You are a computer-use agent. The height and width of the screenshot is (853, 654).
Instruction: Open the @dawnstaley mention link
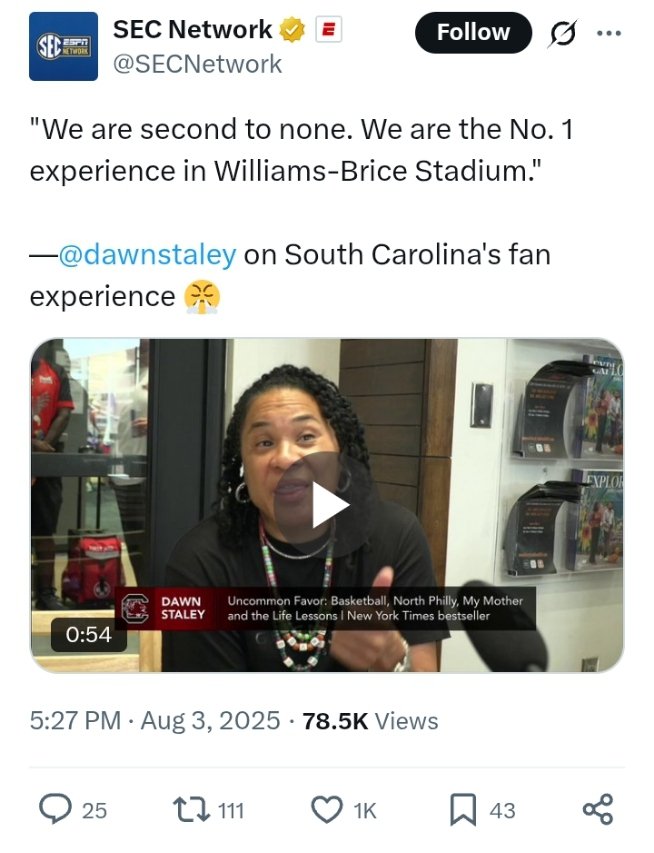coord(147,254)
